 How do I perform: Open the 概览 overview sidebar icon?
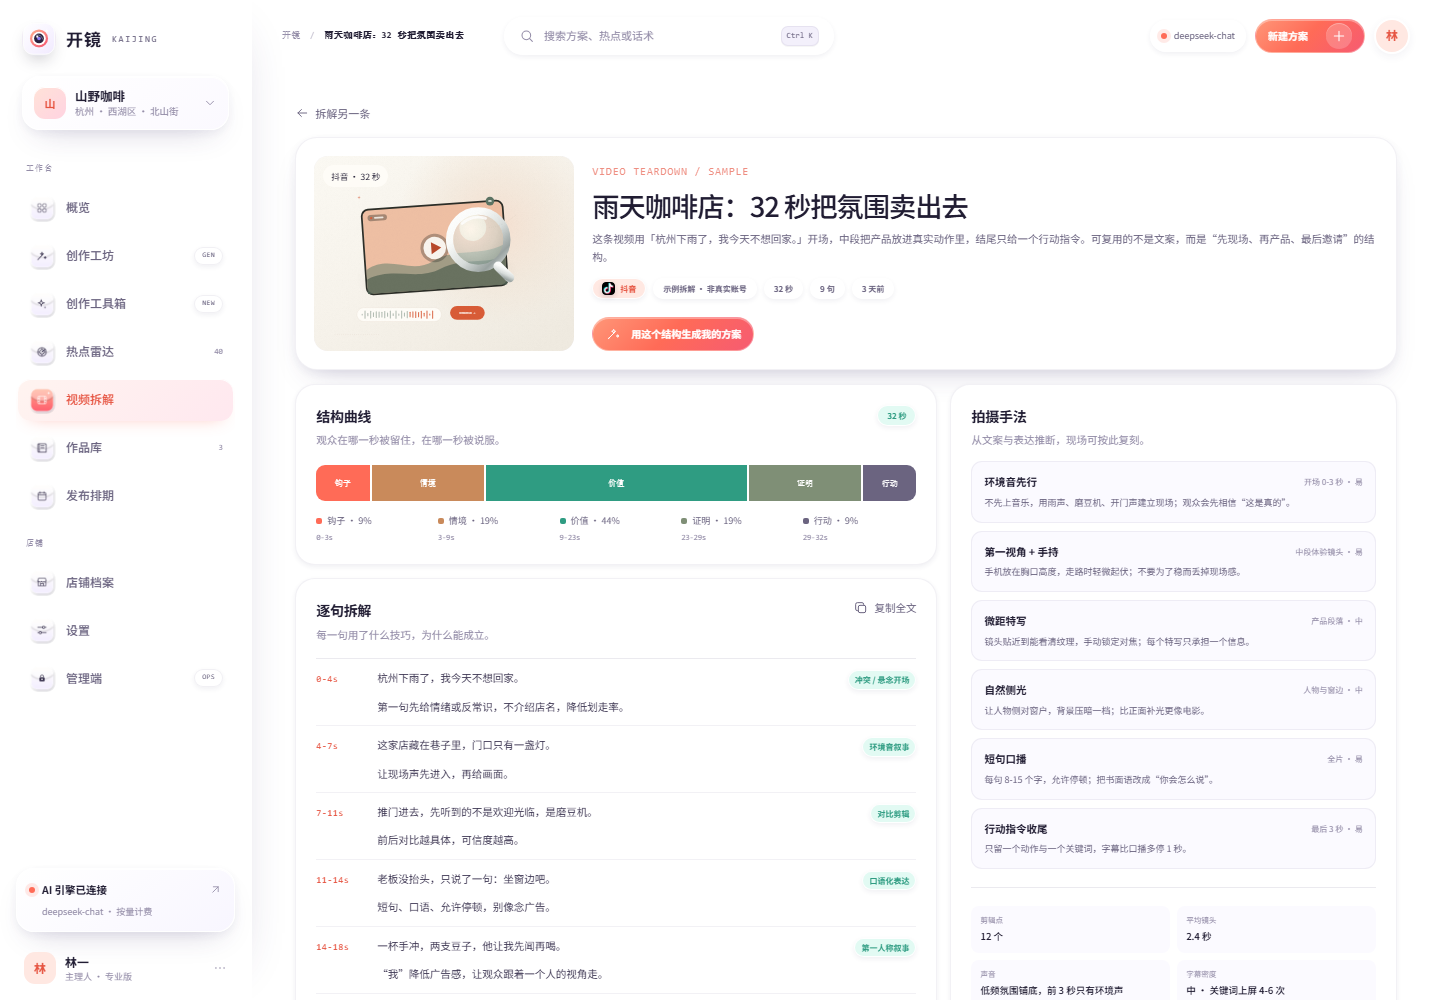[42, 208]
